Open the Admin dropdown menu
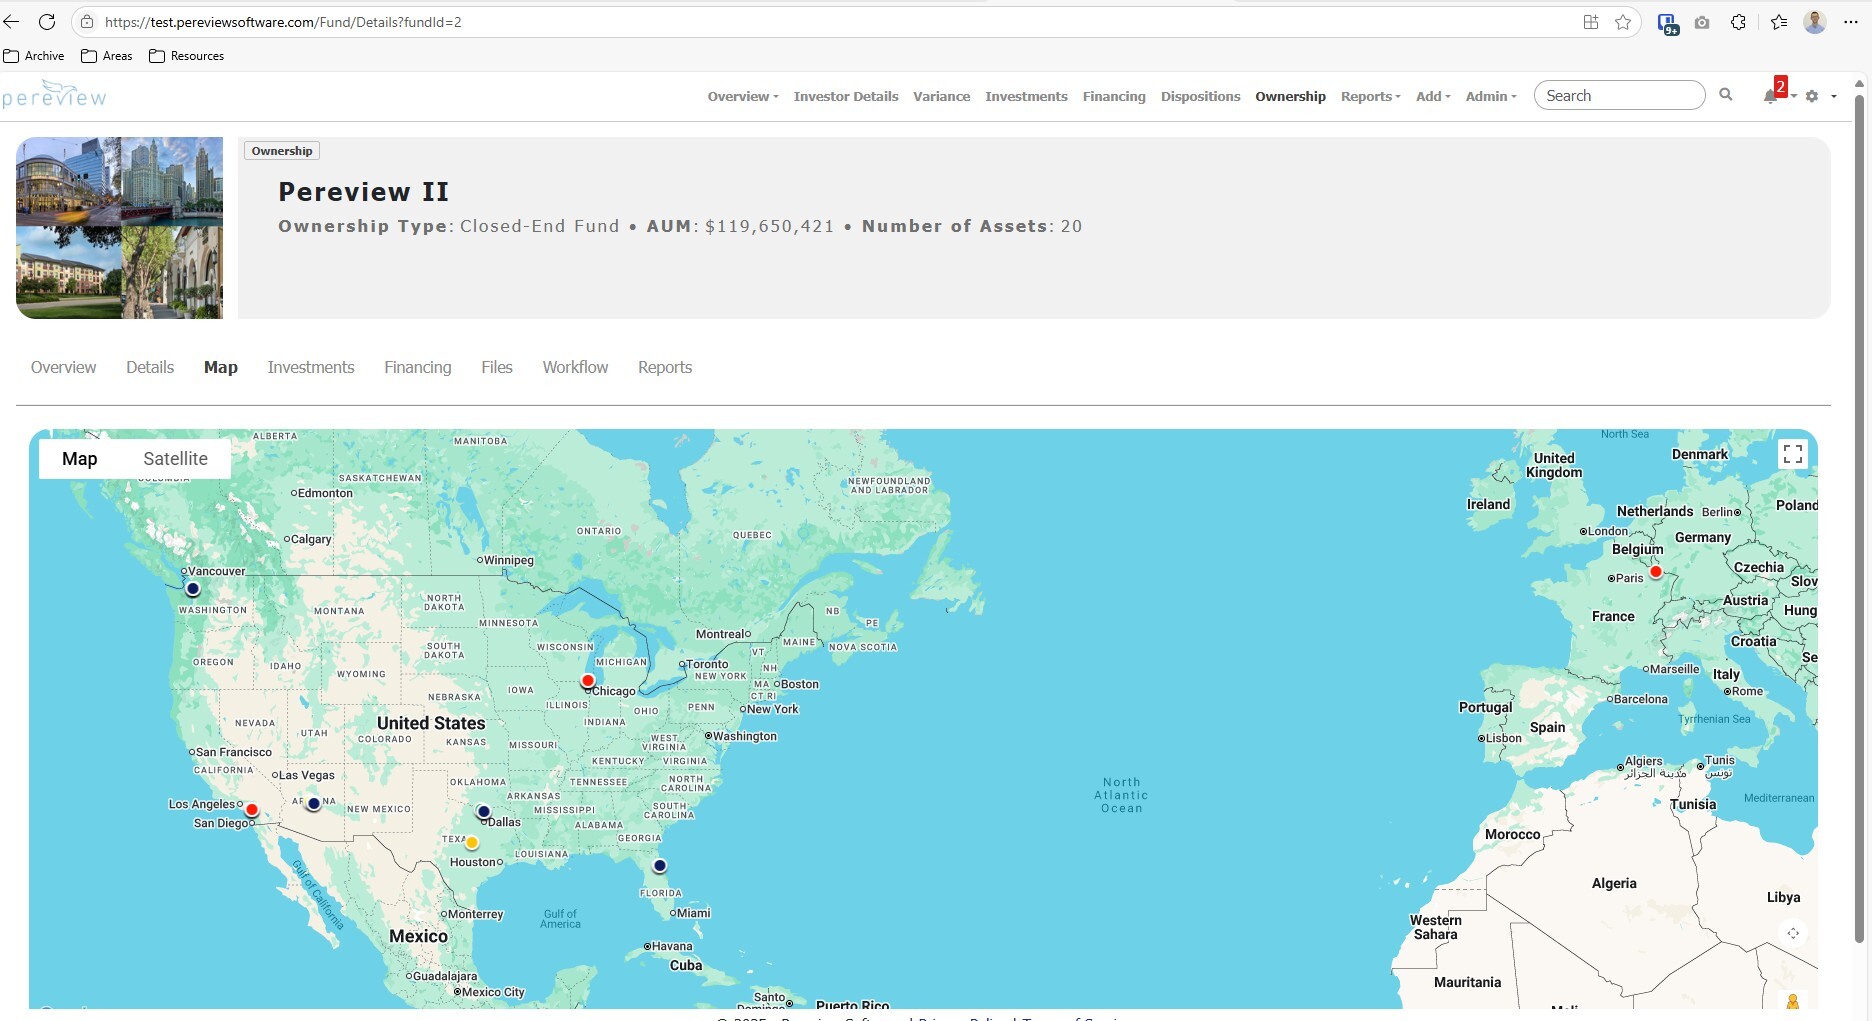Screen dimensions: 1872x1021 [x=1490, y=96]
